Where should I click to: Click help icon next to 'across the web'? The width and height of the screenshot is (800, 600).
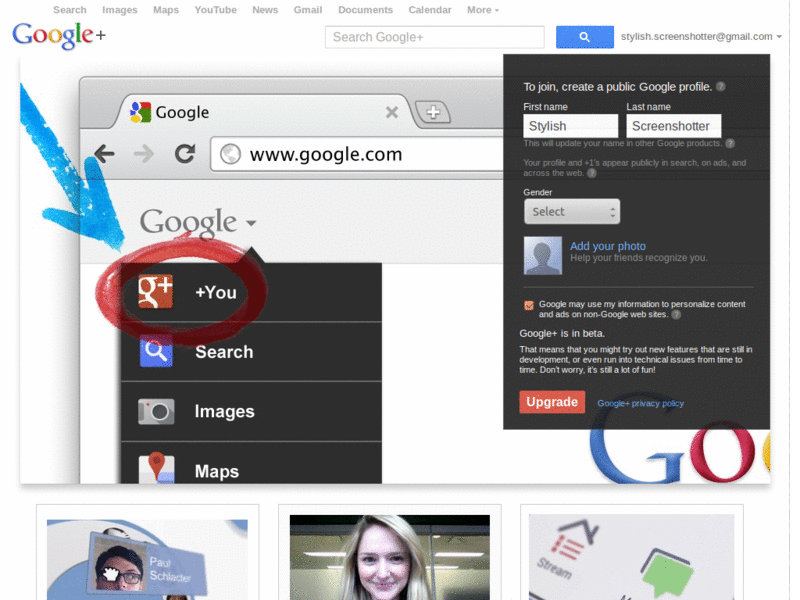590,173
